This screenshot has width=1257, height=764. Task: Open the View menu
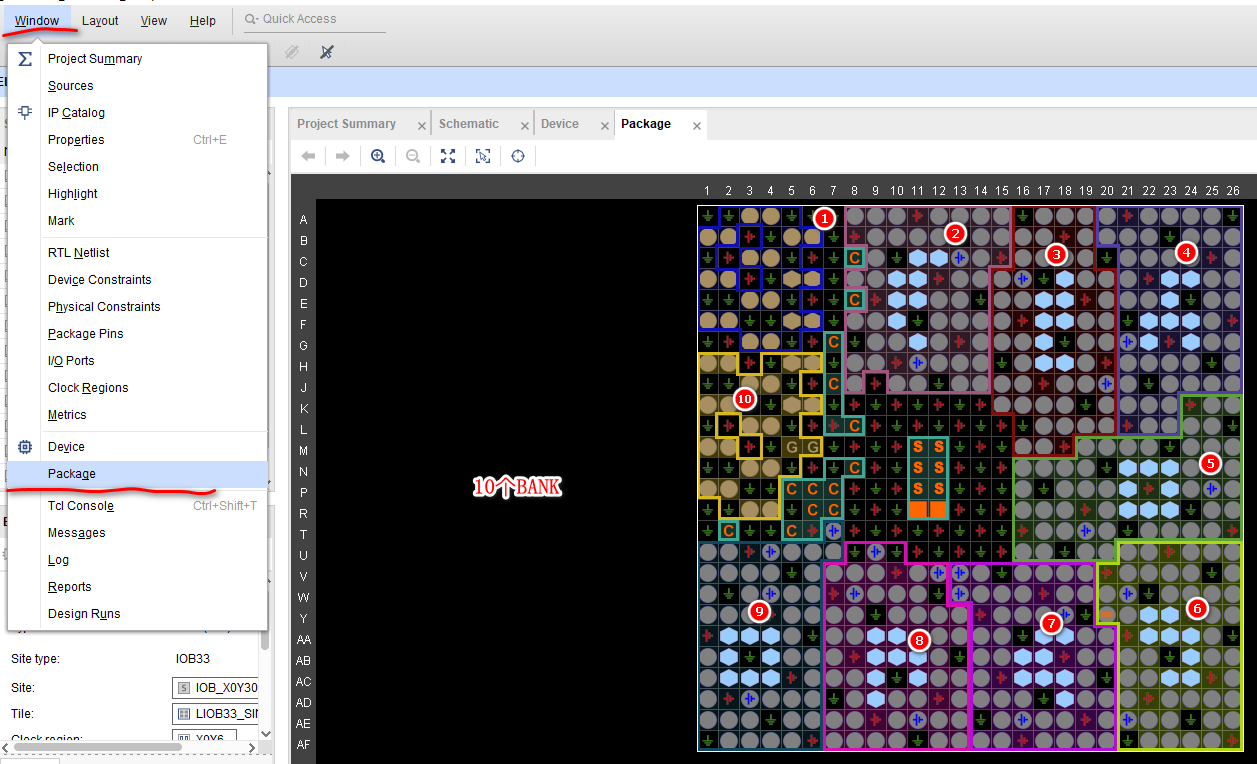pos(154,20)
